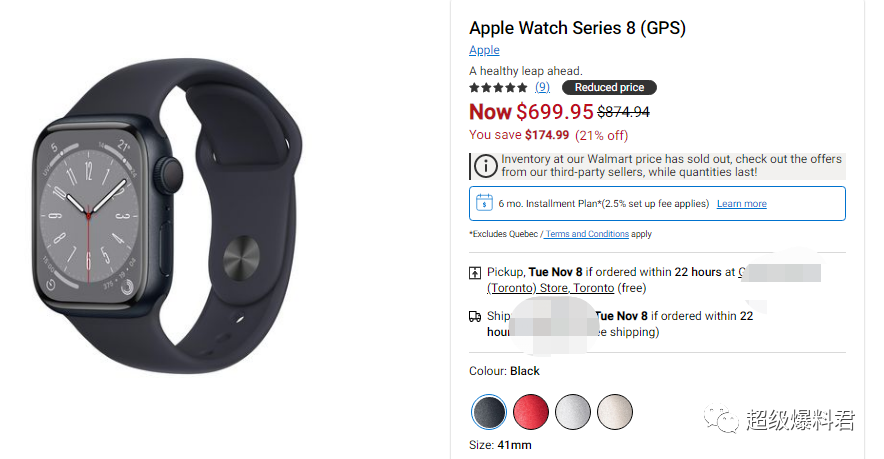The height and width of the screenshot is (459, 884).
Task: Open the Terms and Conditions link
Action: click(x=587, y=233)
